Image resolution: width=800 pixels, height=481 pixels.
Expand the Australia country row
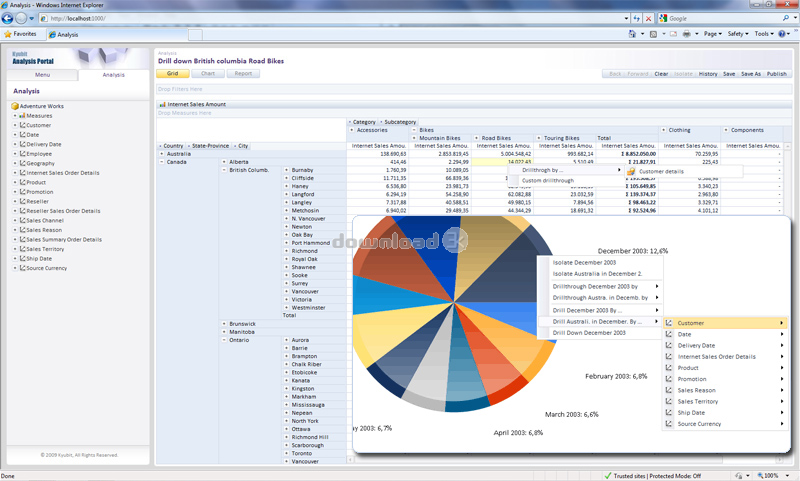click(x=162, y=154)
